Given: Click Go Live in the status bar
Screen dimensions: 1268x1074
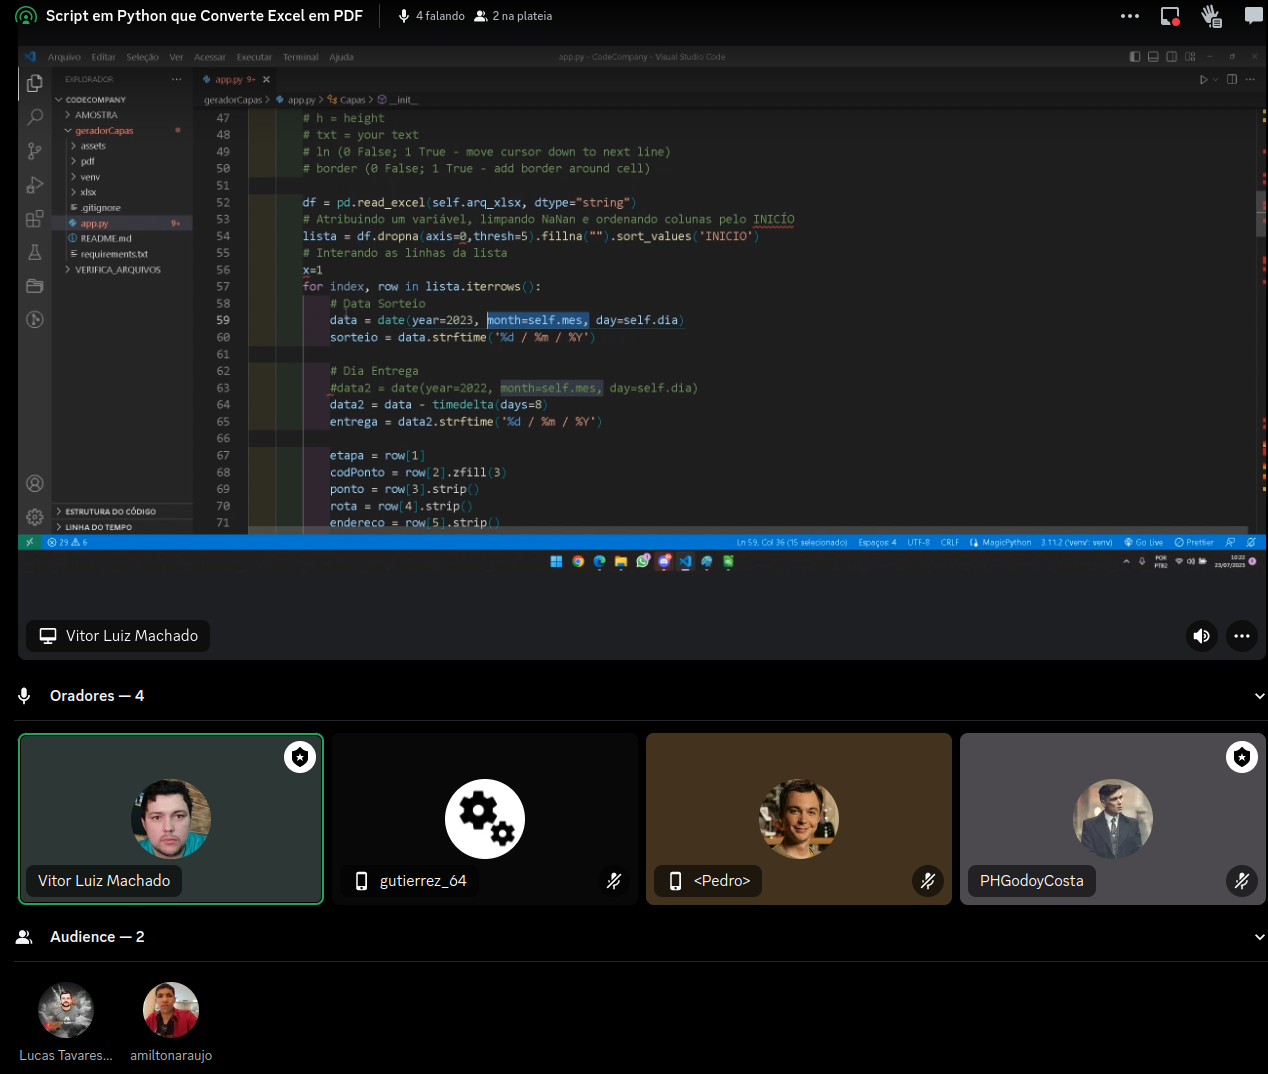Looking at the screenshot, I should click(1144, 543).
